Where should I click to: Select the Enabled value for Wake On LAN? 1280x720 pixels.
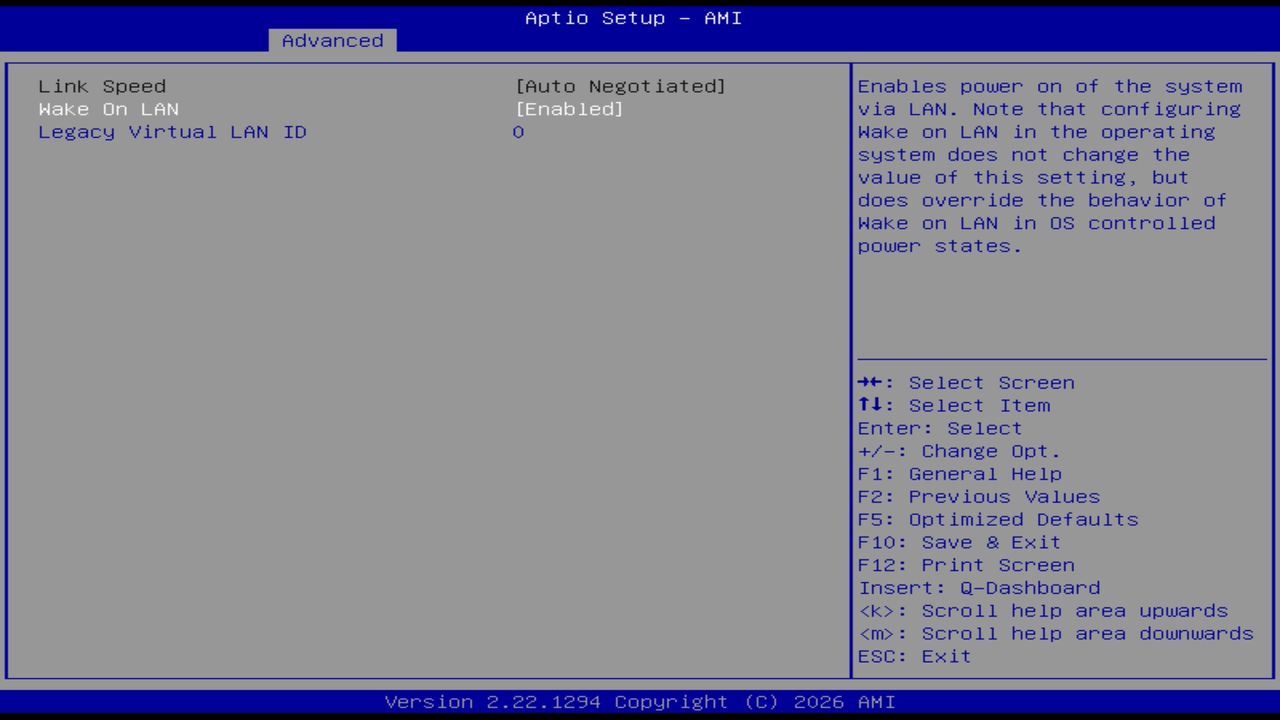[570, 109]
